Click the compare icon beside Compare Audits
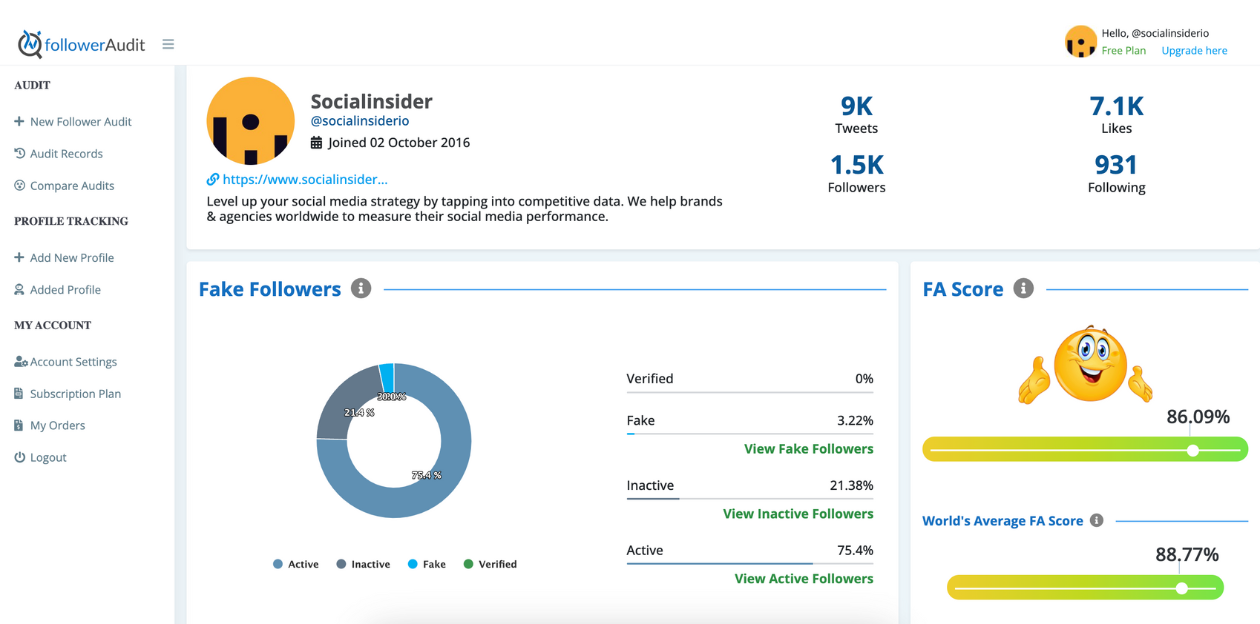Image resolution: width=1260 pixels, height=624 pixels. [x=19, y=185]
